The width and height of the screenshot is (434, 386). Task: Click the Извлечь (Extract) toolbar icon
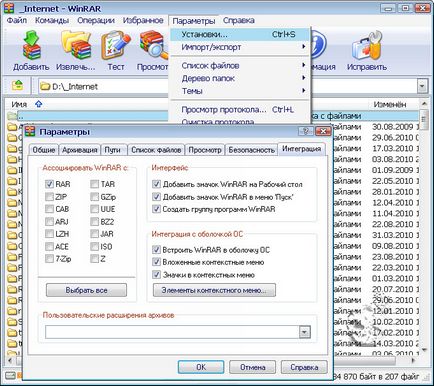click(x=76, y=46)
